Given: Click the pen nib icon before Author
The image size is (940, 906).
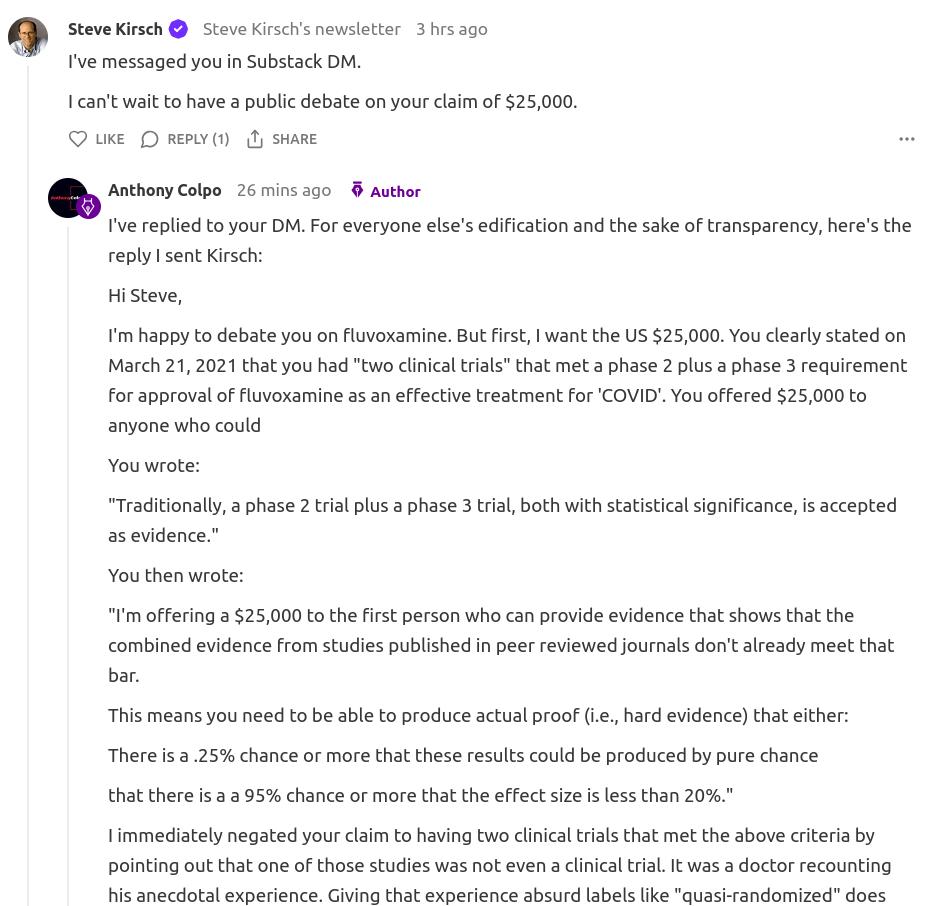Looking at the screenshot, I should point(357,190).
